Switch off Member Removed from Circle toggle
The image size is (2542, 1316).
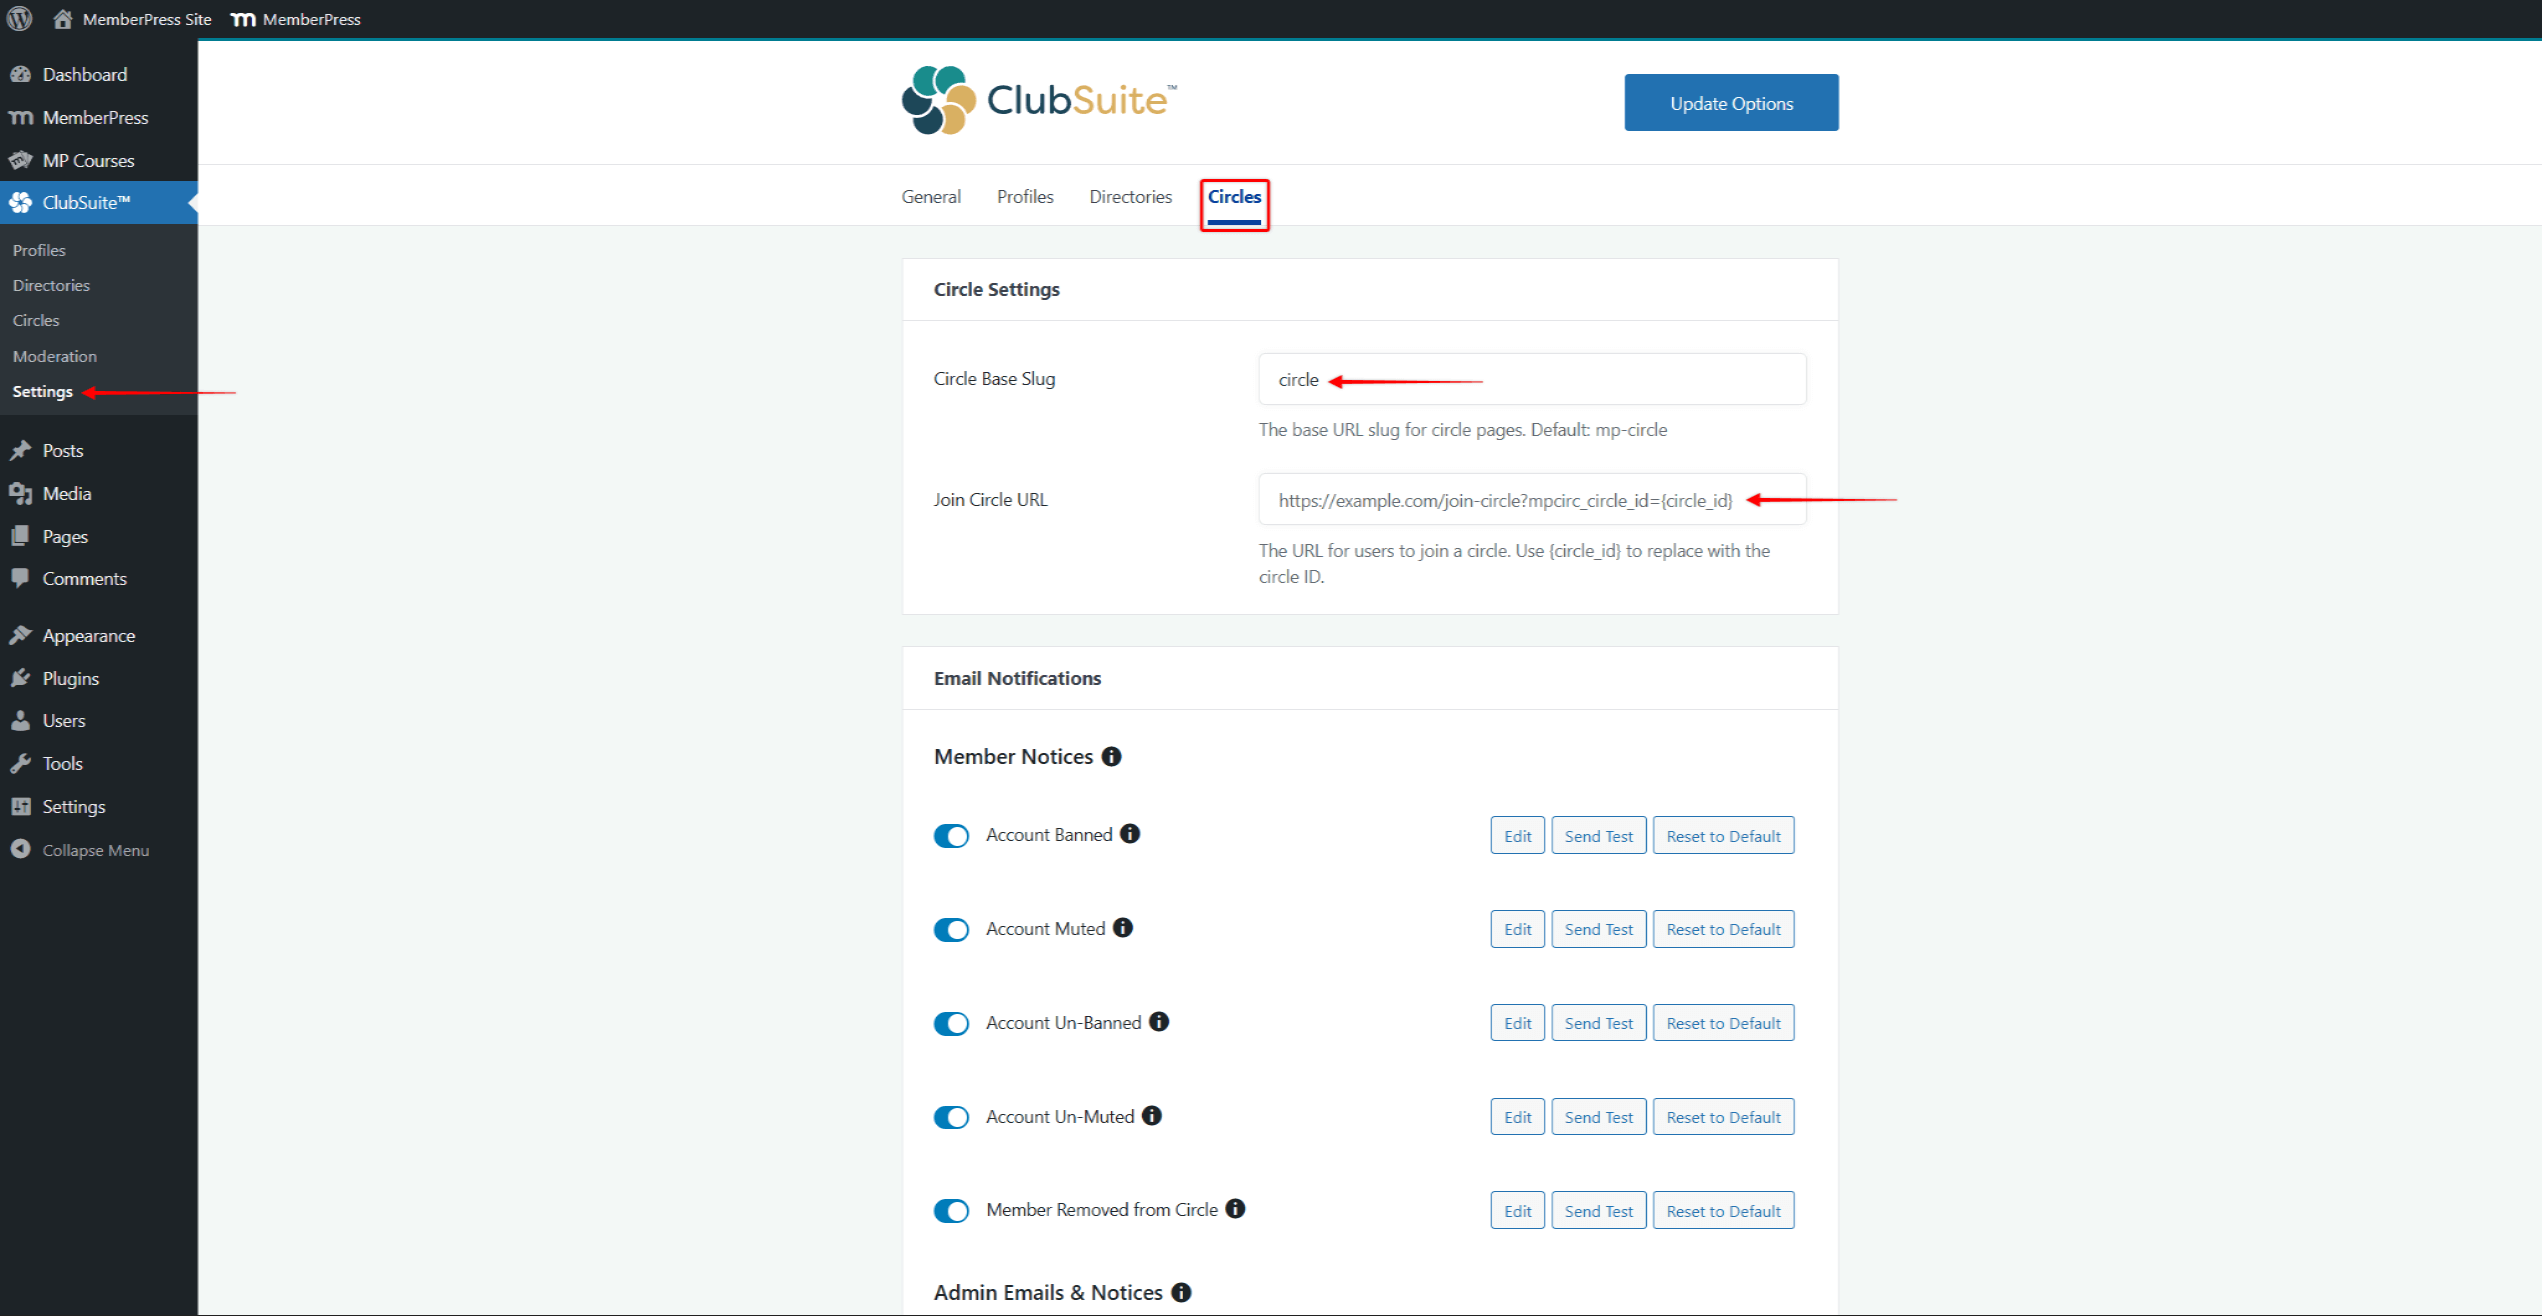point(951,1211)
